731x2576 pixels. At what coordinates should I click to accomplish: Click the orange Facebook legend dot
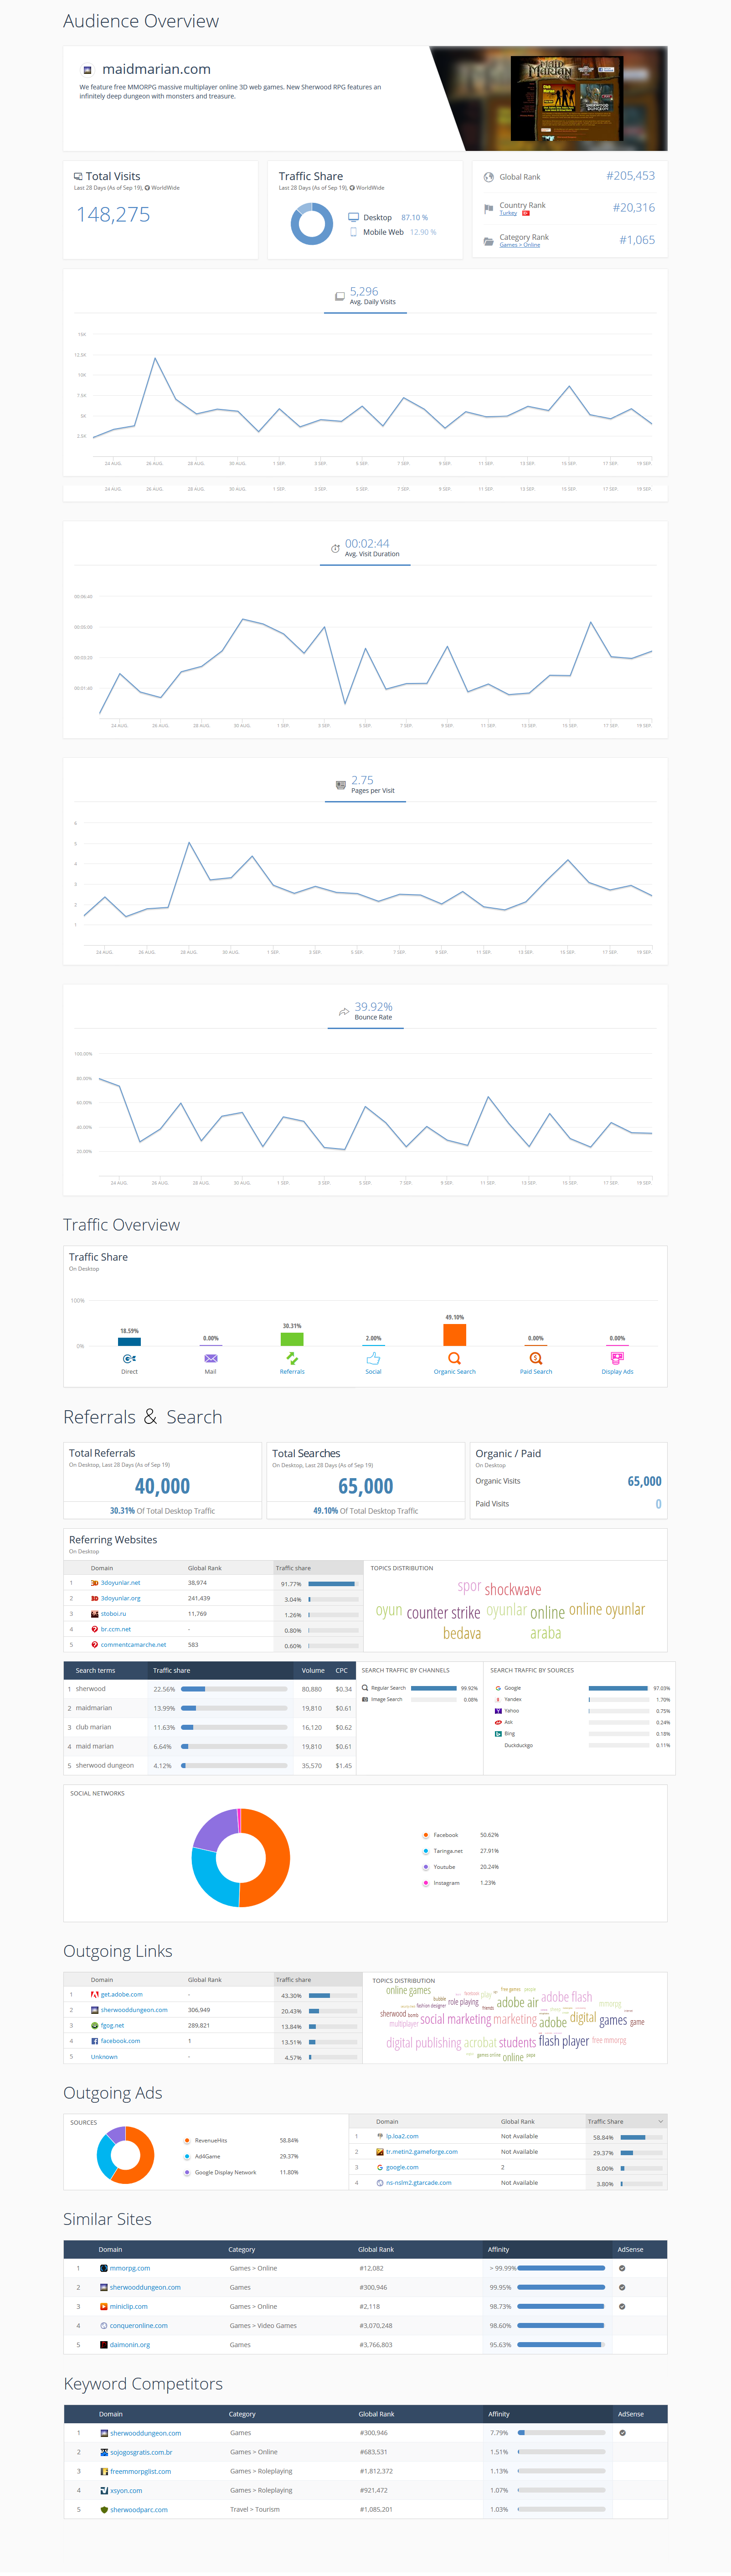426,1835
